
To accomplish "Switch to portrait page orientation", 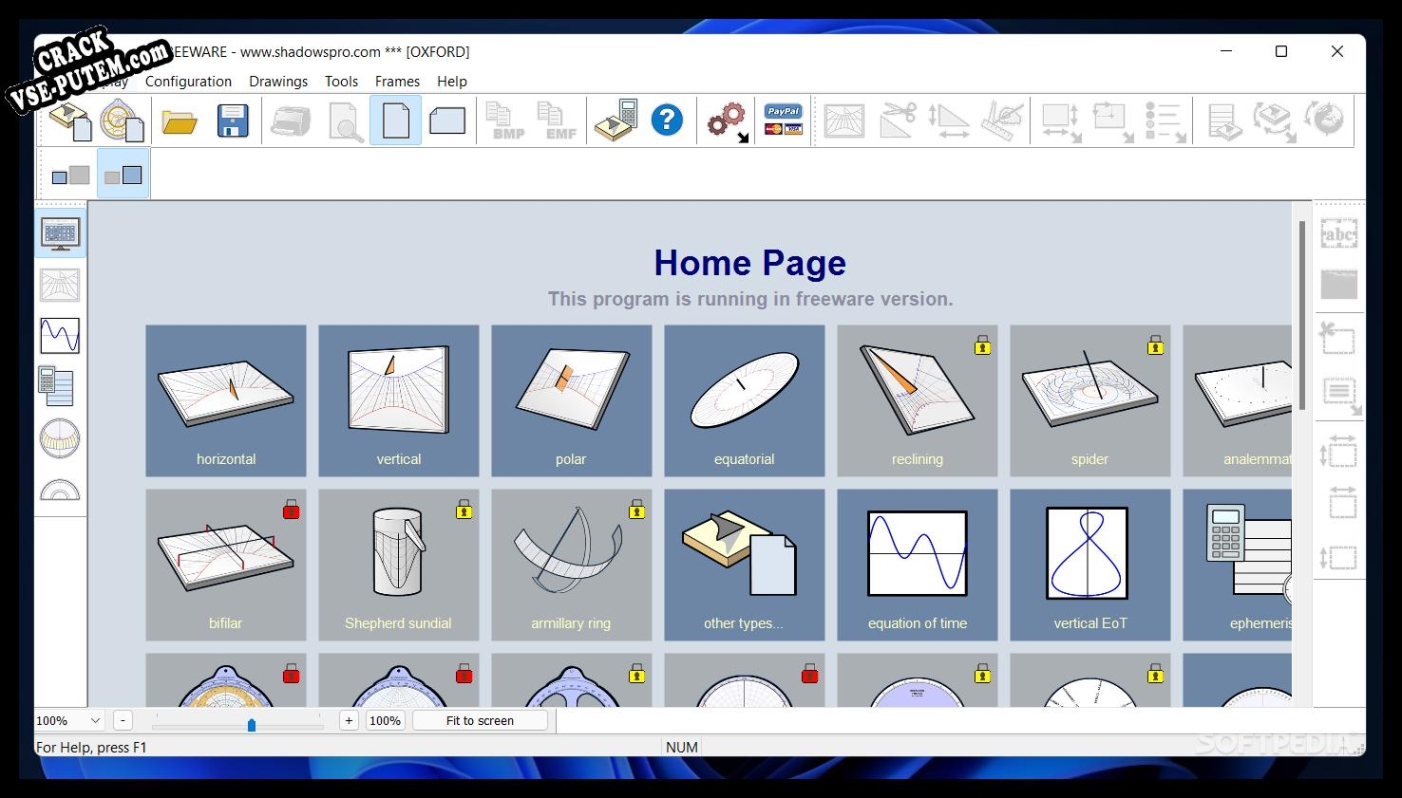I will 396,121.
